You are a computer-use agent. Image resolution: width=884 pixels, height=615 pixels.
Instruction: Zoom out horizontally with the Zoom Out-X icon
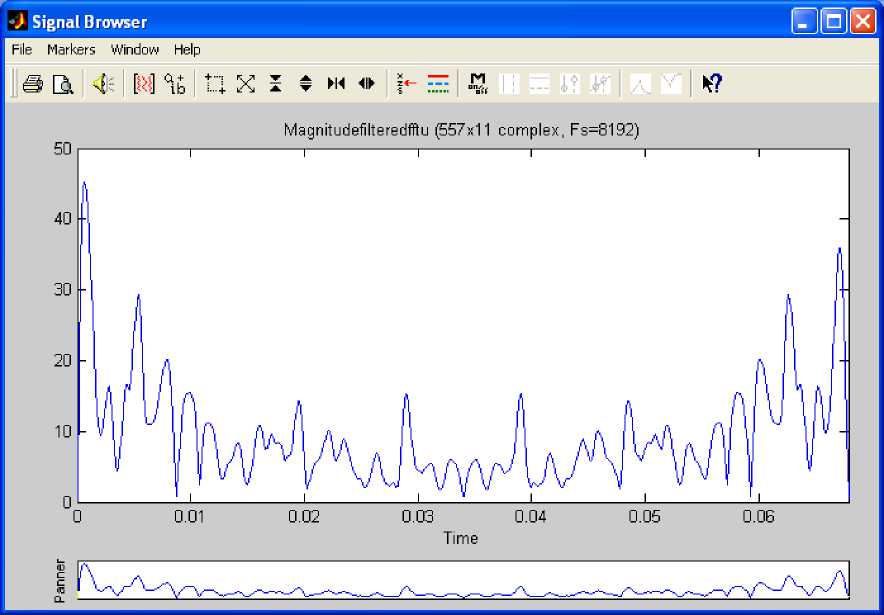(366, 84)
